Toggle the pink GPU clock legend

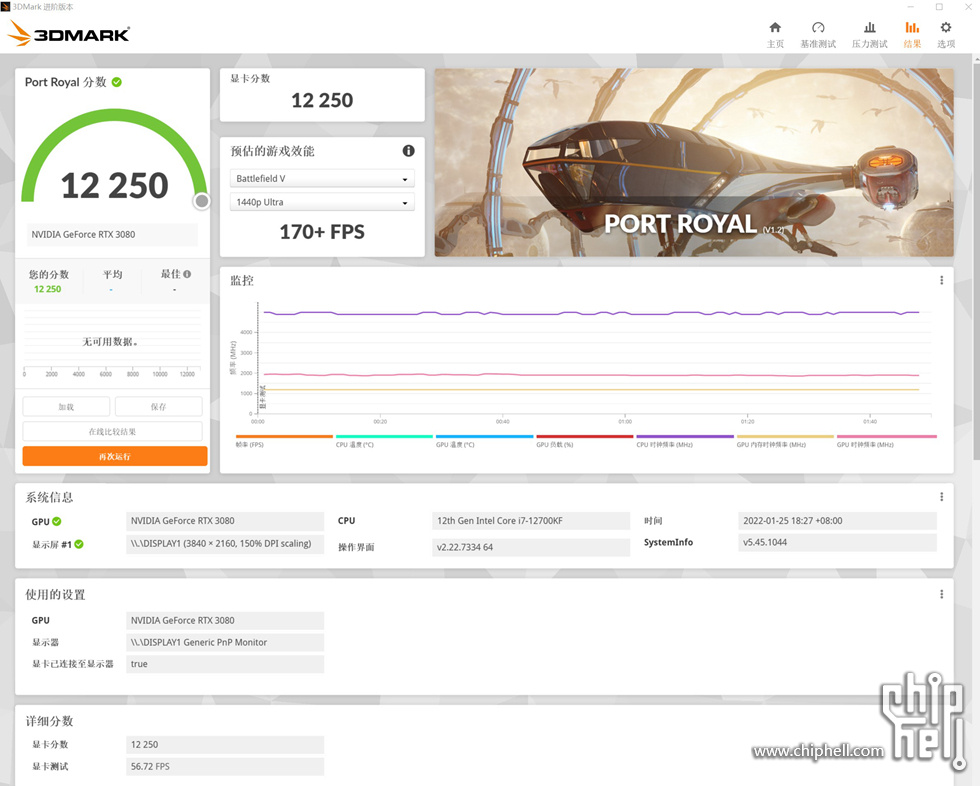(886, 440)
